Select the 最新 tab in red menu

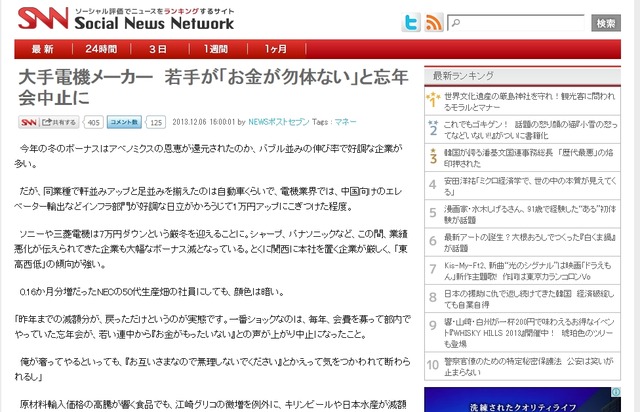pos(43,49)
